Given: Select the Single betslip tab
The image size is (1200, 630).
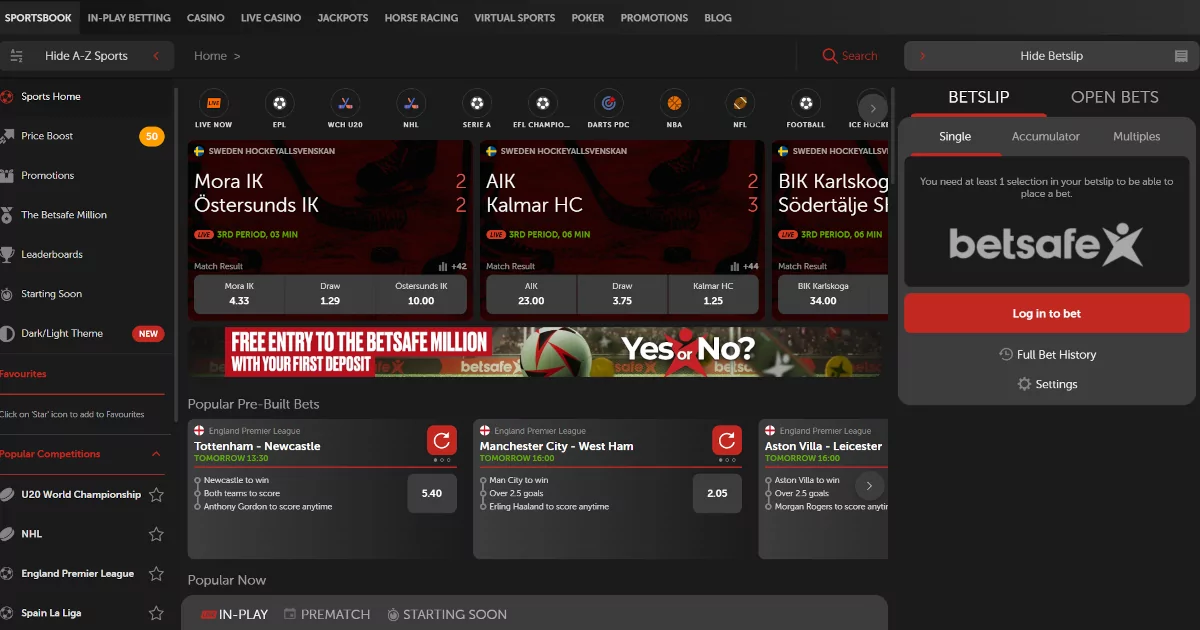Looking at the screenshot, I should 955,137.
